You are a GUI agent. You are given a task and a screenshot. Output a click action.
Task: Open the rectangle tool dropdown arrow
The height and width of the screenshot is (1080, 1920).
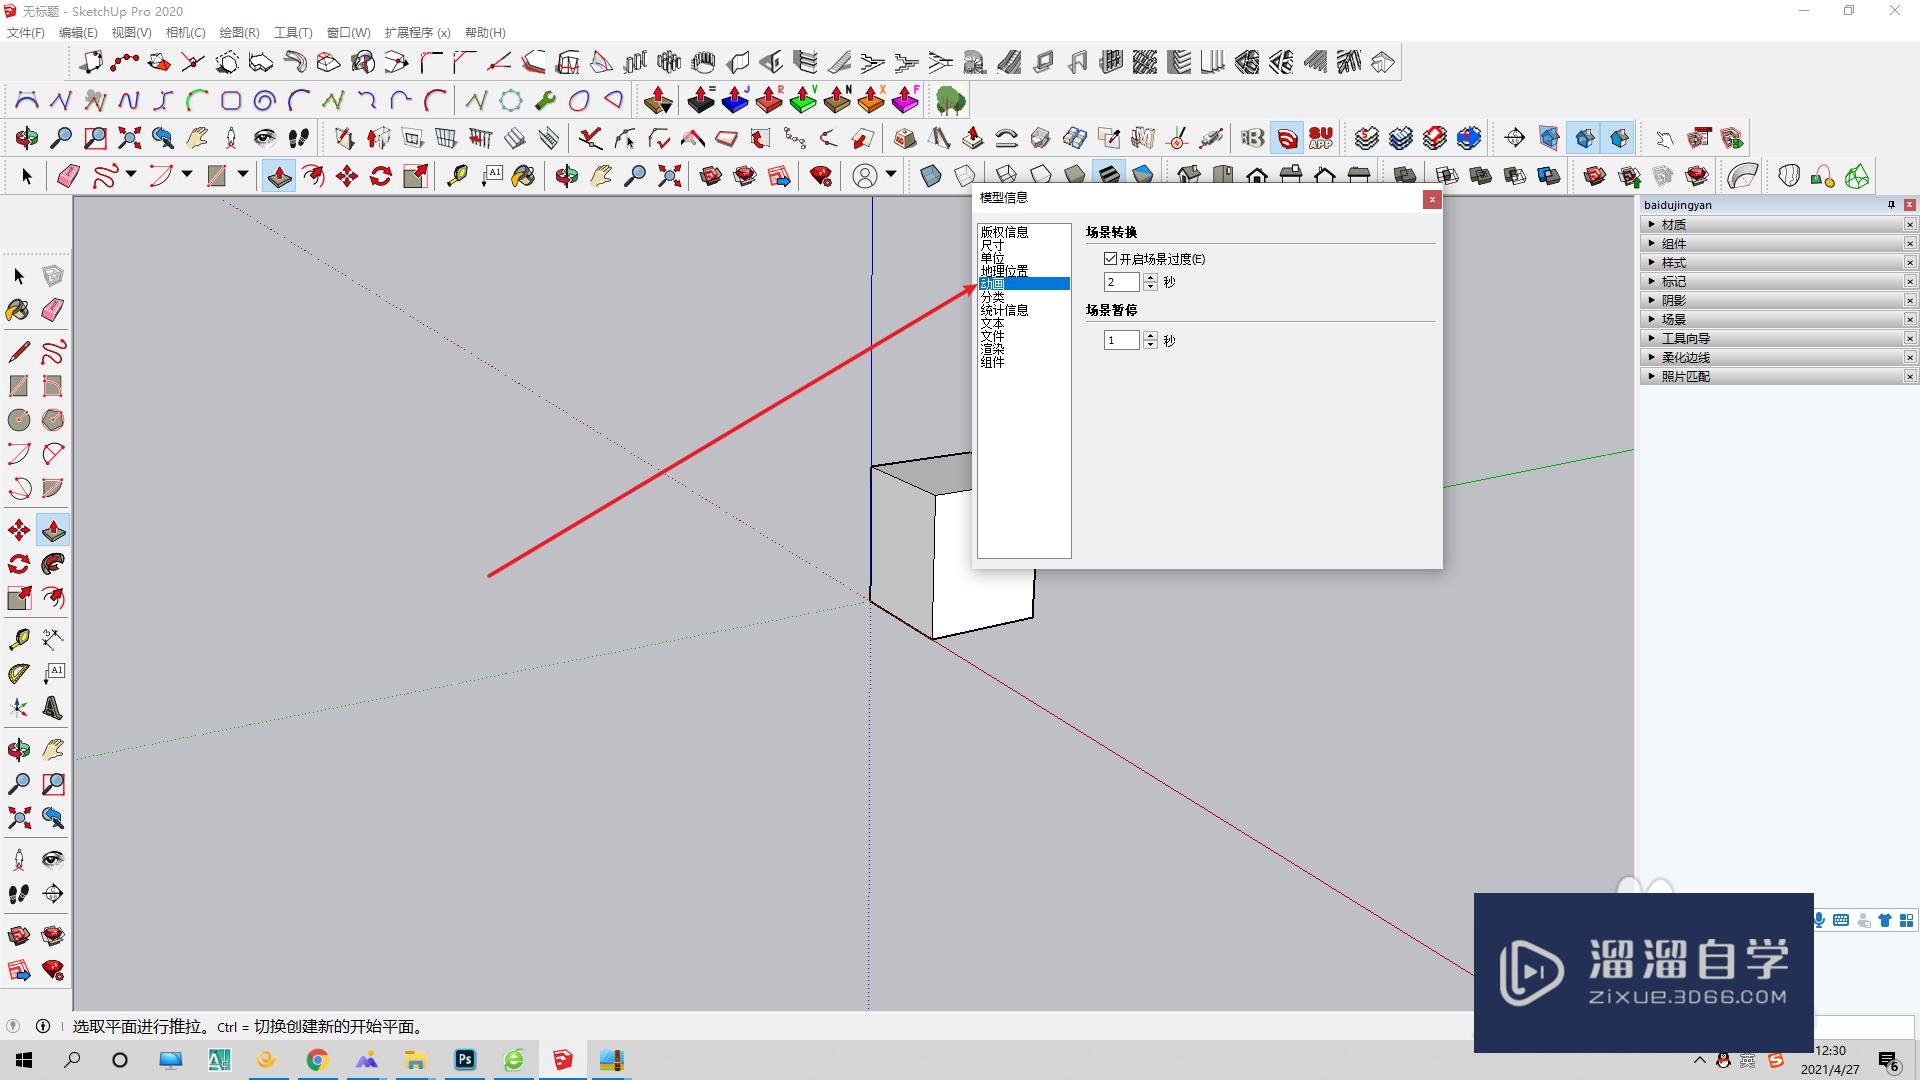click(x=243, y=175)
